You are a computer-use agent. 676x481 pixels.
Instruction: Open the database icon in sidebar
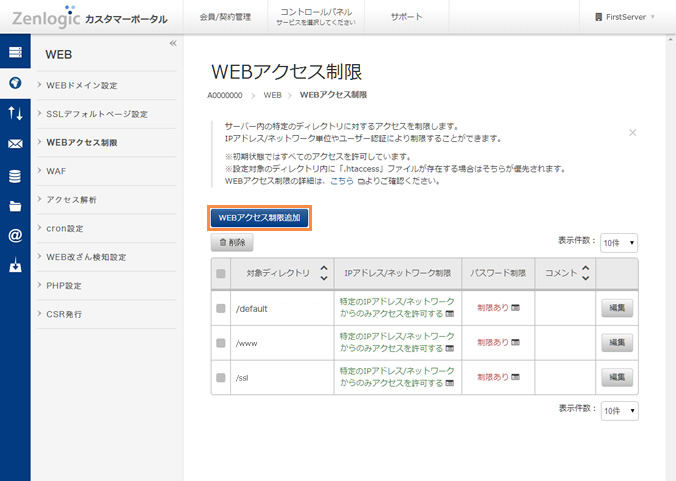point(15,176)
